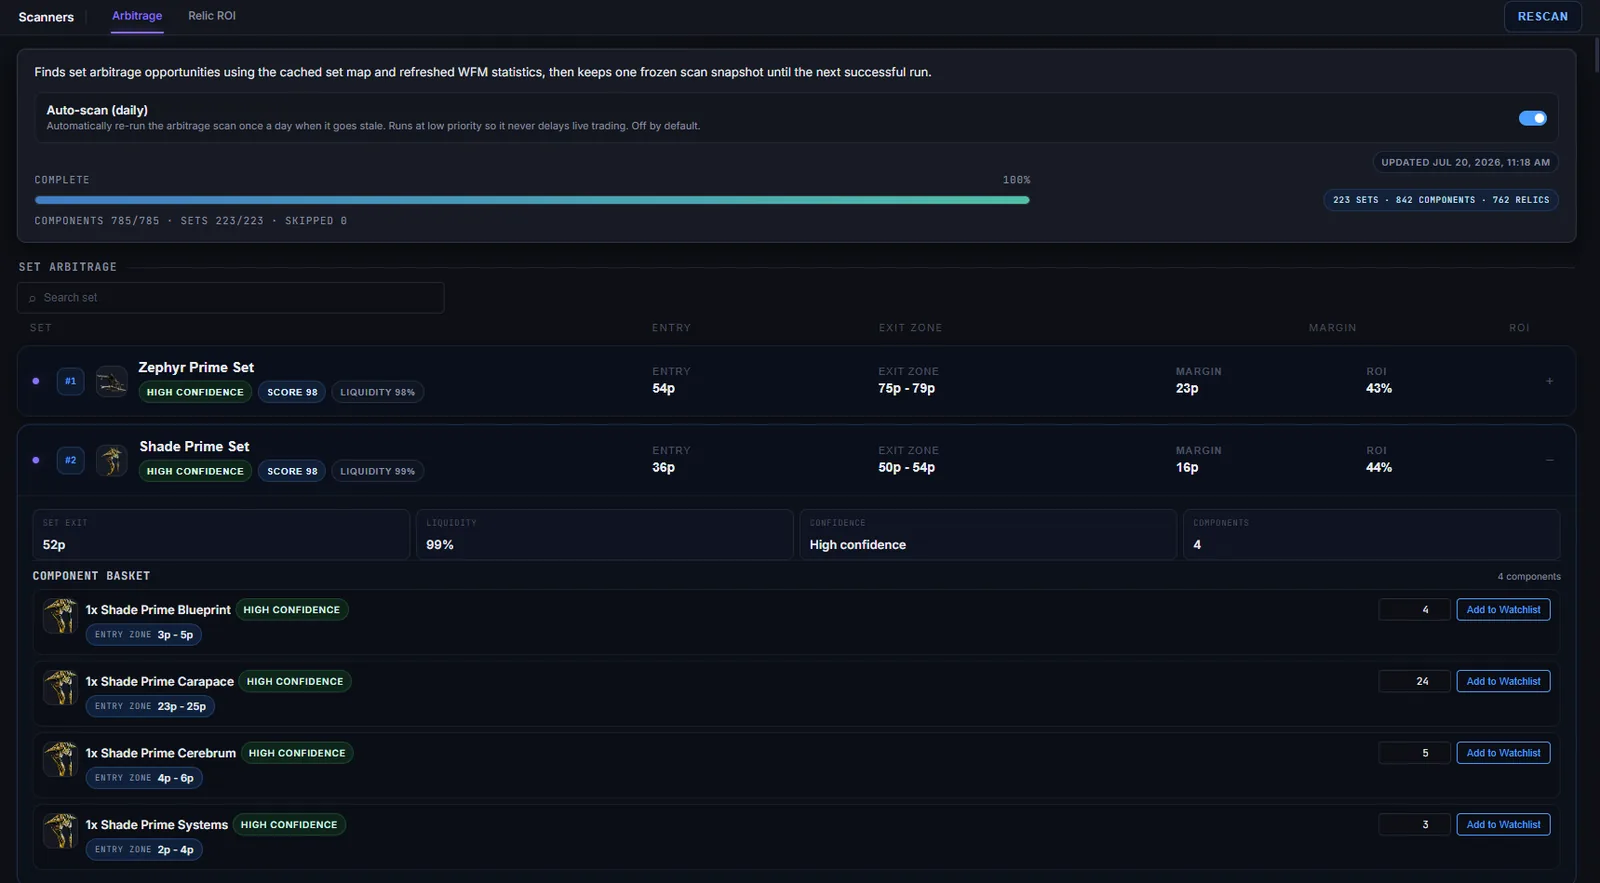Expand the Zephyr Prime Set row
Screen dimensions: 1600x883
coord(1549,381)
